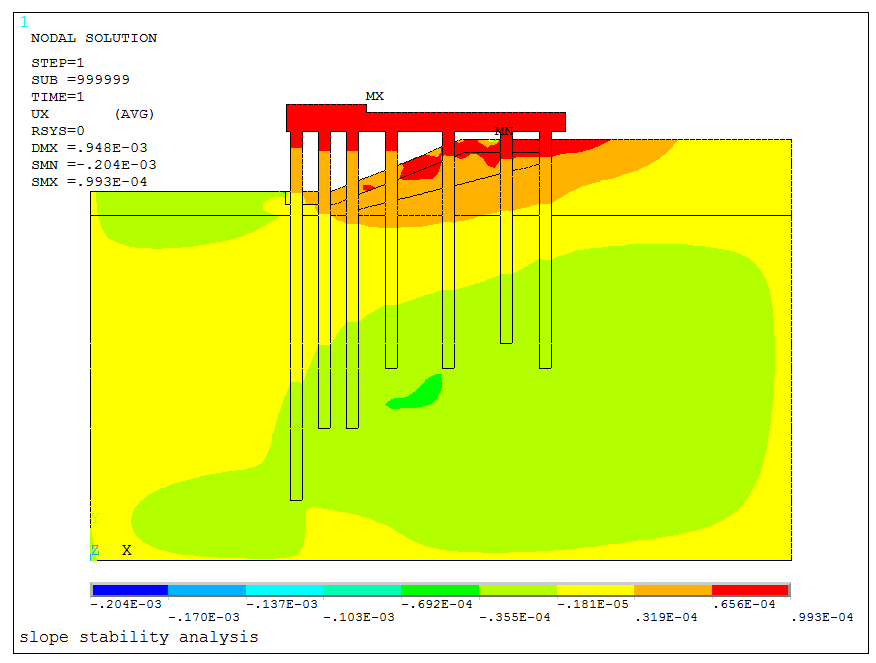876x663 pixels.
Task: Select the SMX =.993E-04 text line
Action: coord(89,182)
